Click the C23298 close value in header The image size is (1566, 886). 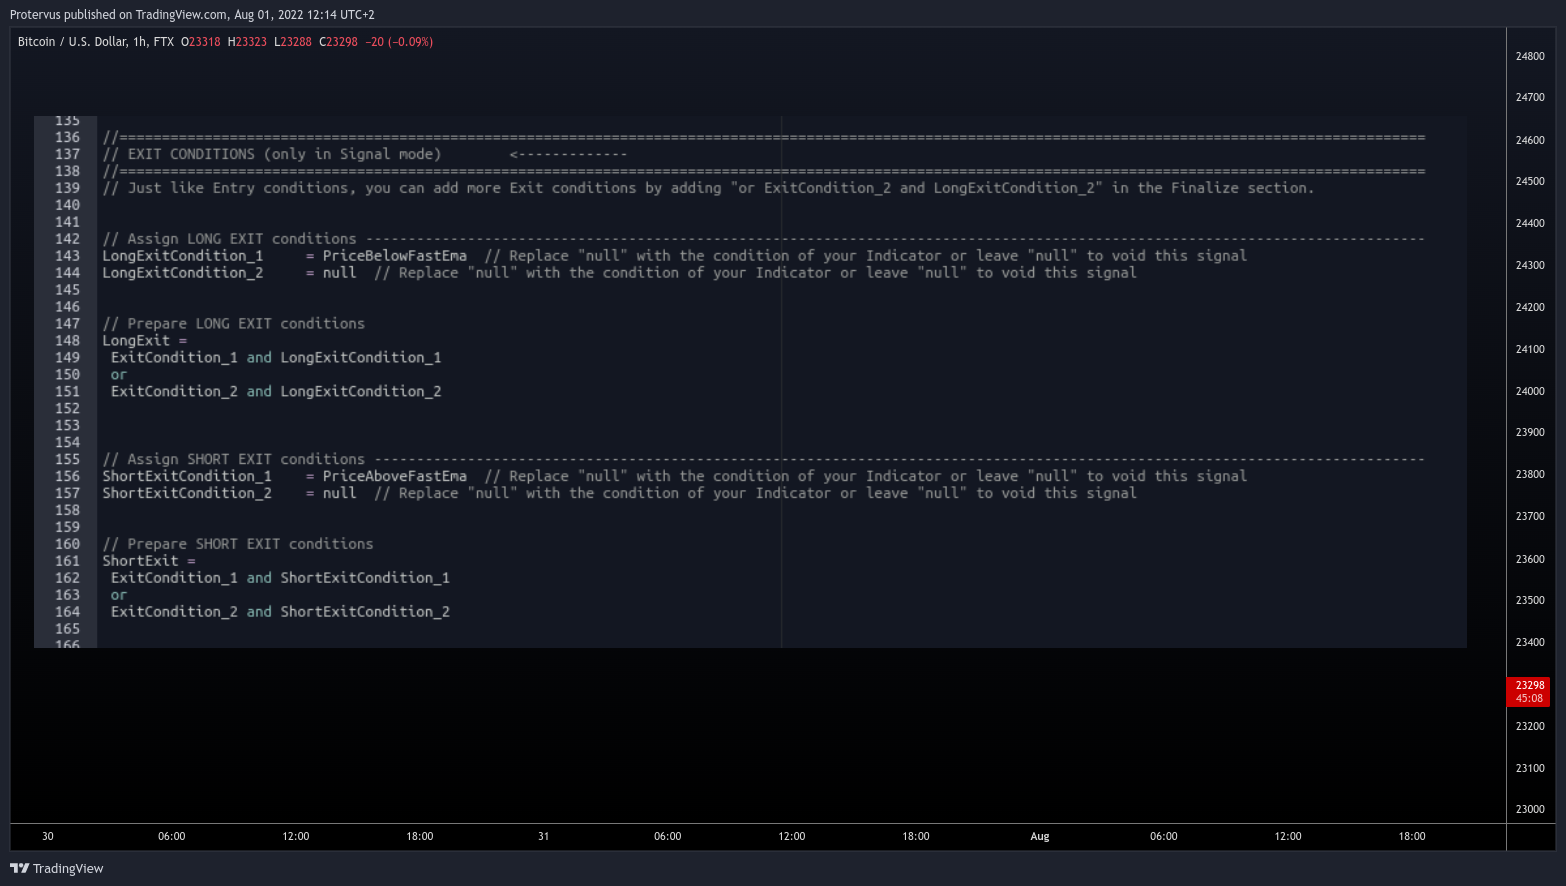[x=338, y=42]
